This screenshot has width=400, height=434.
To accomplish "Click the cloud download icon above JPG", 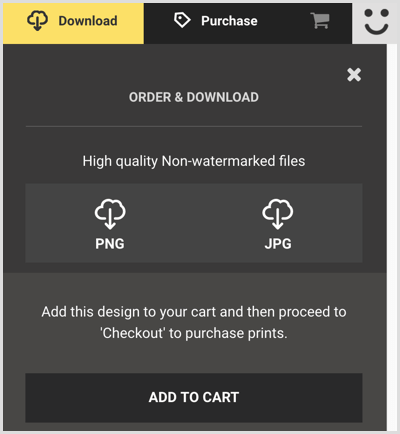I will [x=278, y=214].
